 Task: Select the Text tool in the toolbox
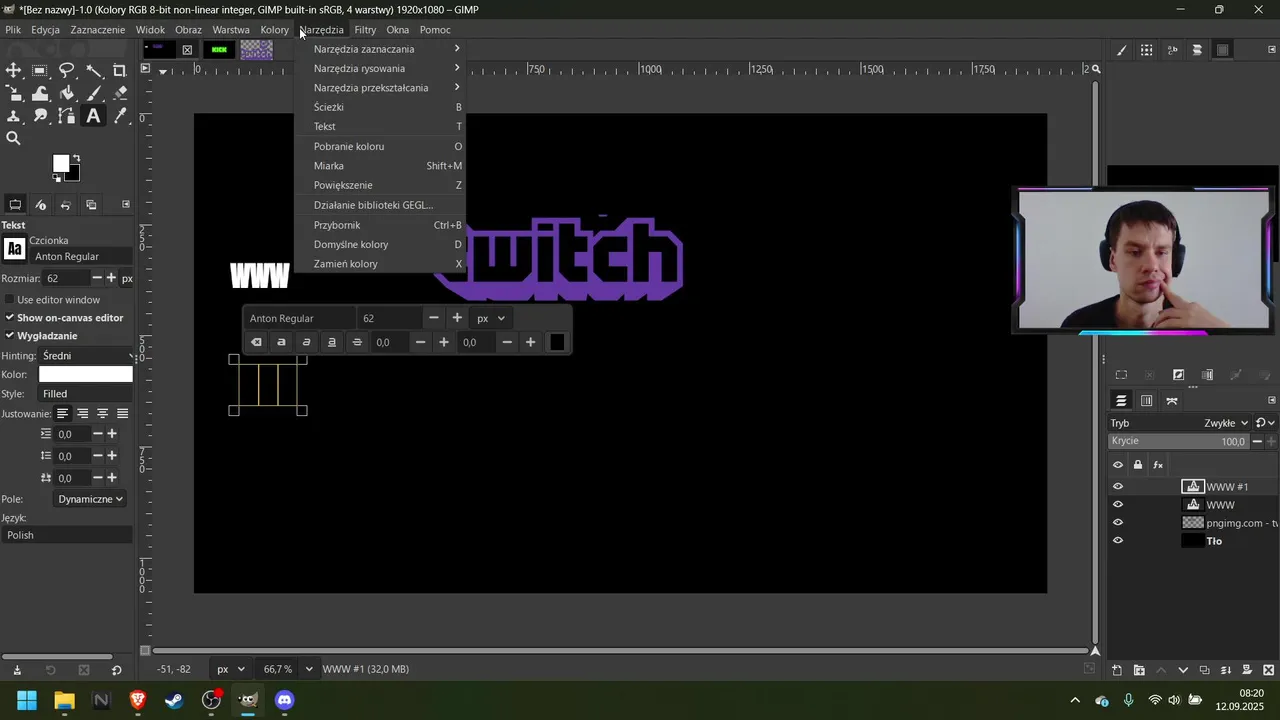(94, 116)
